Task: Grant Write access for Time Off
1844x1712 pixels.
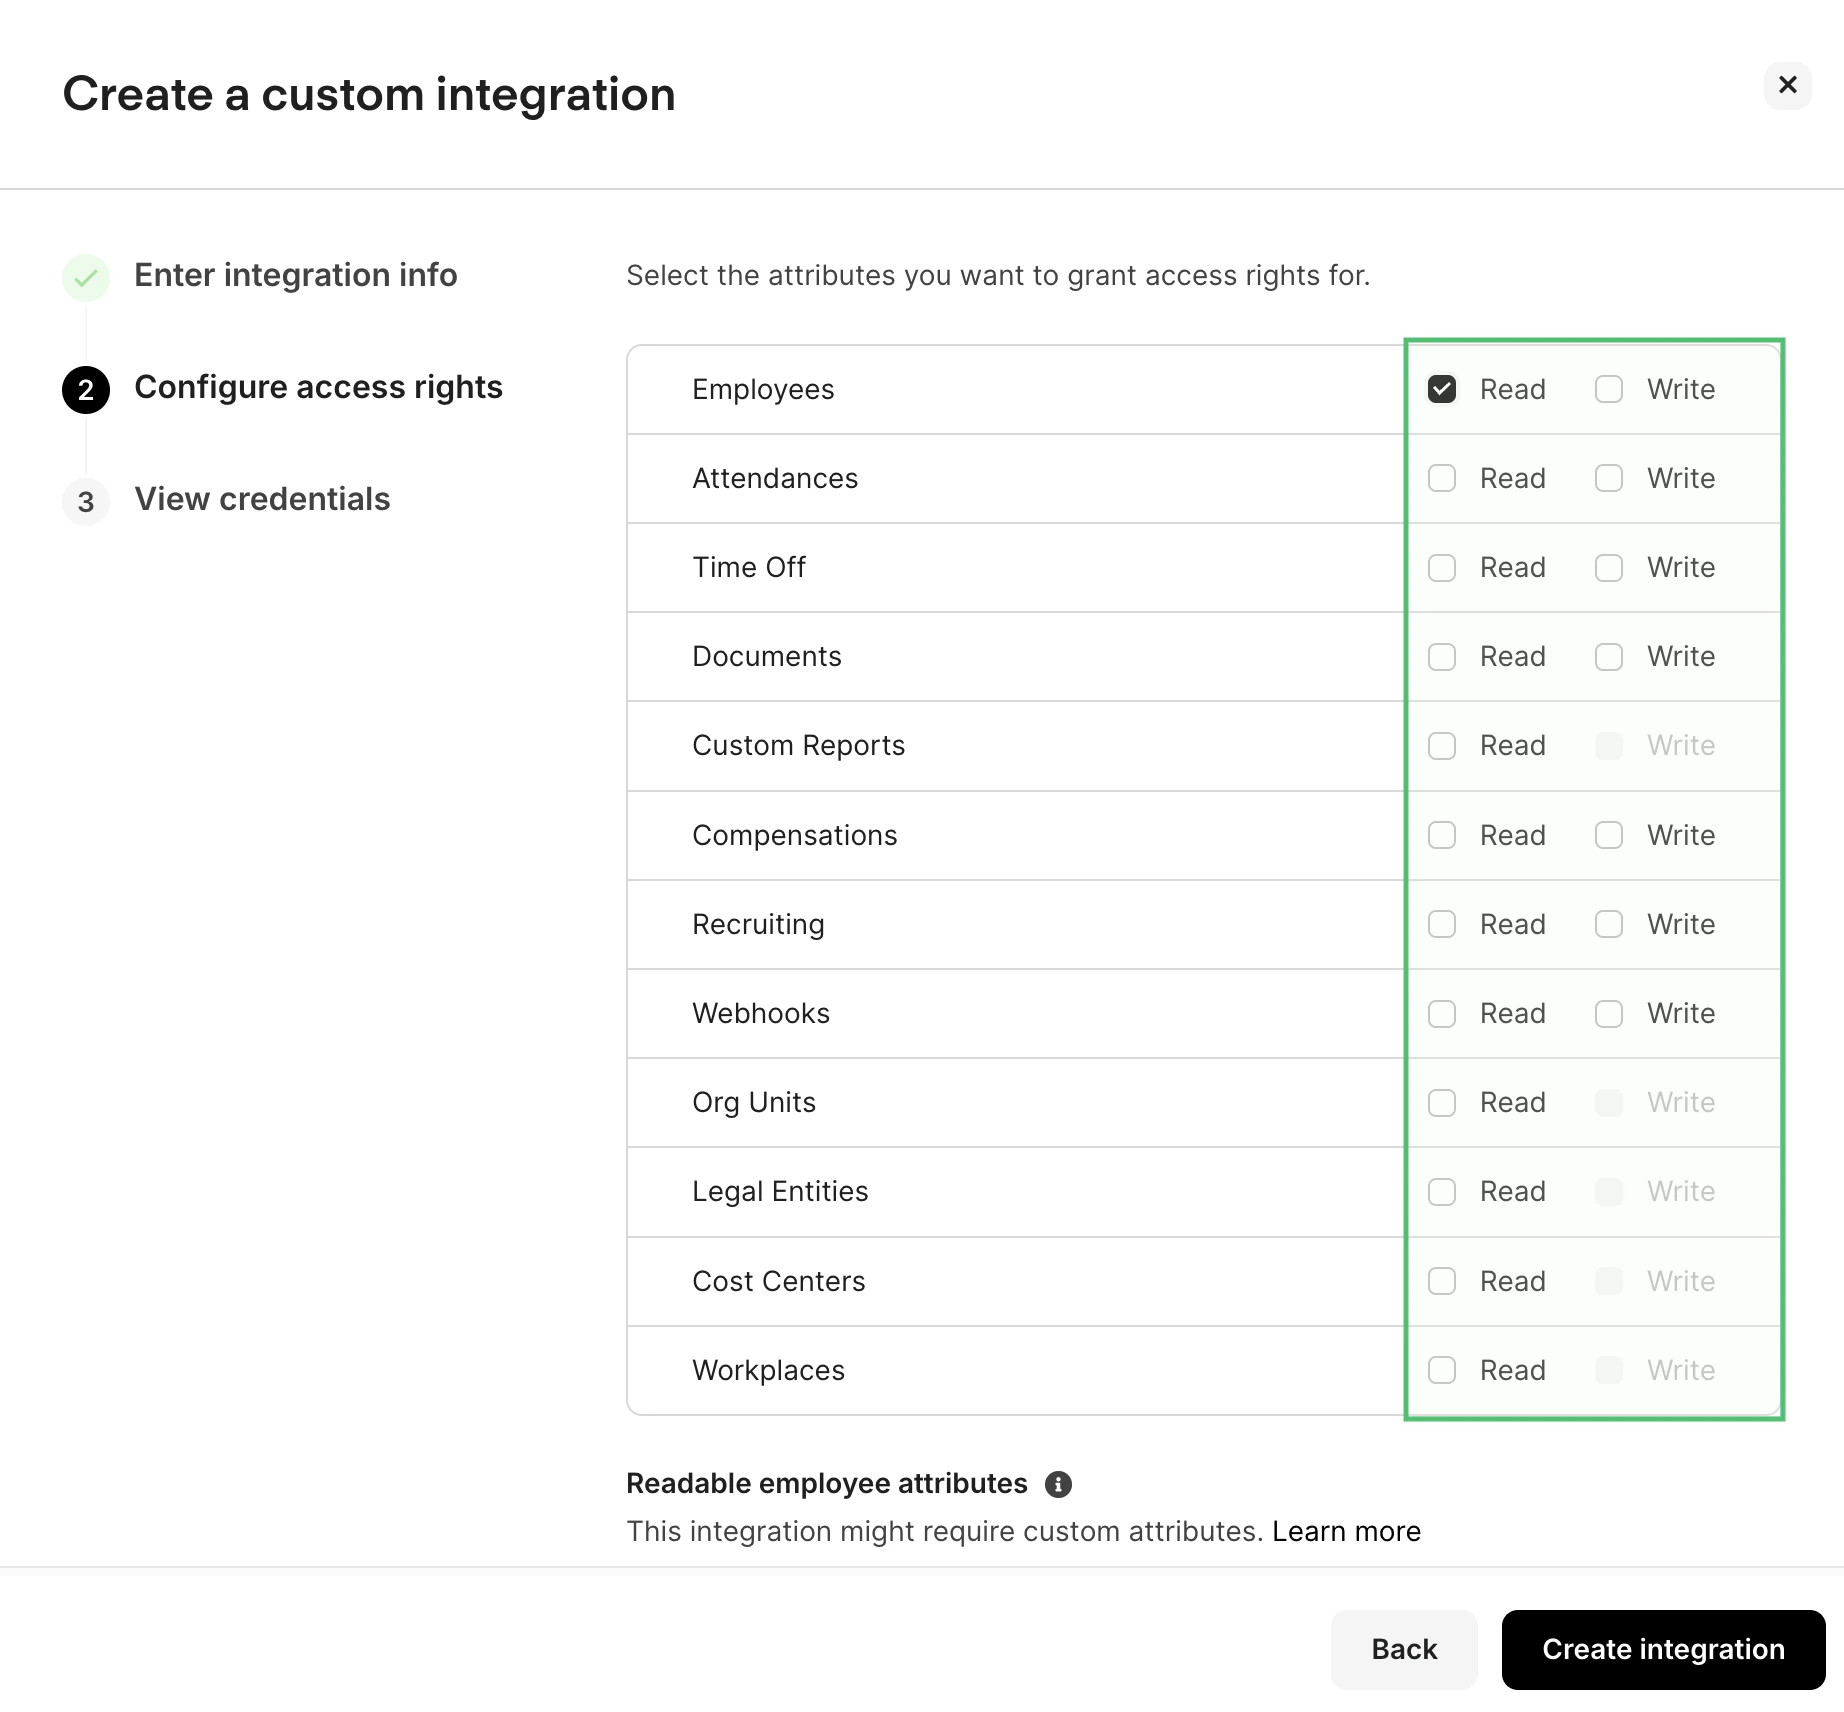Action: coord(1608,567)
